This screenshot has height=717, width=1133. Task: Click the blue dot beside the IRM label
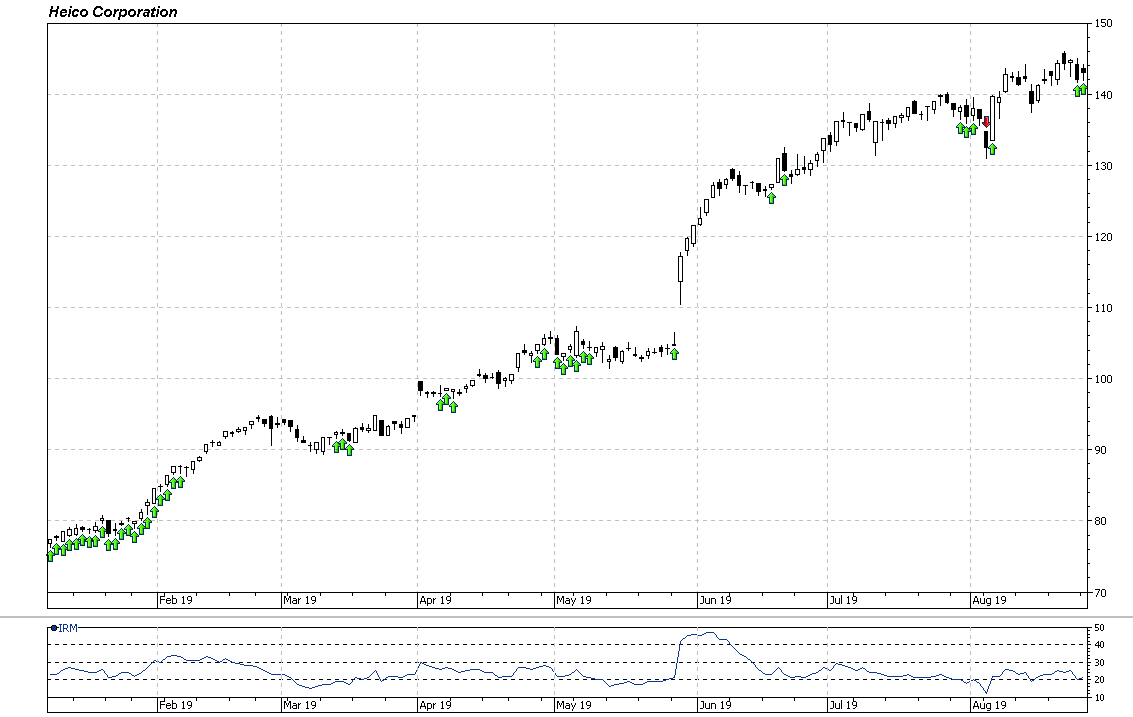(53, 628)
